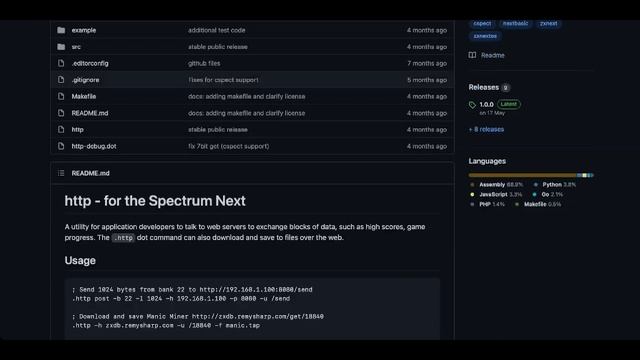Open Makefile row's 'docs: adding makefile' commit
Viewport: 640px width, 360px height.
247,96
